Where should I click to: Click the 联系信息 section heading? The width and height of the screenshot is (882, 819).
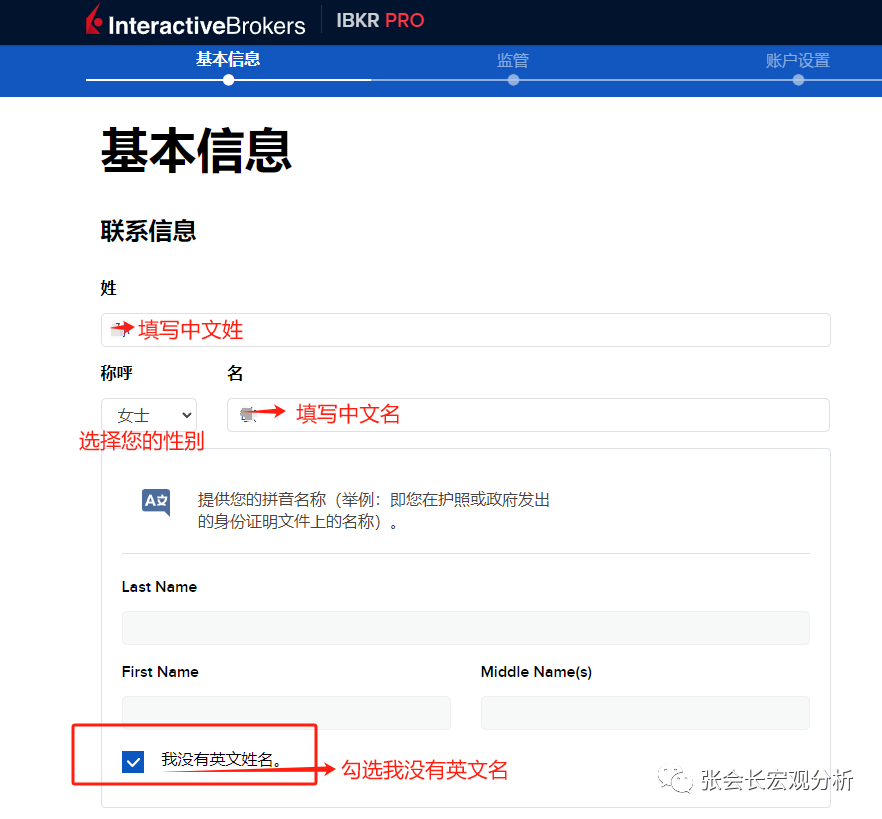148,231
